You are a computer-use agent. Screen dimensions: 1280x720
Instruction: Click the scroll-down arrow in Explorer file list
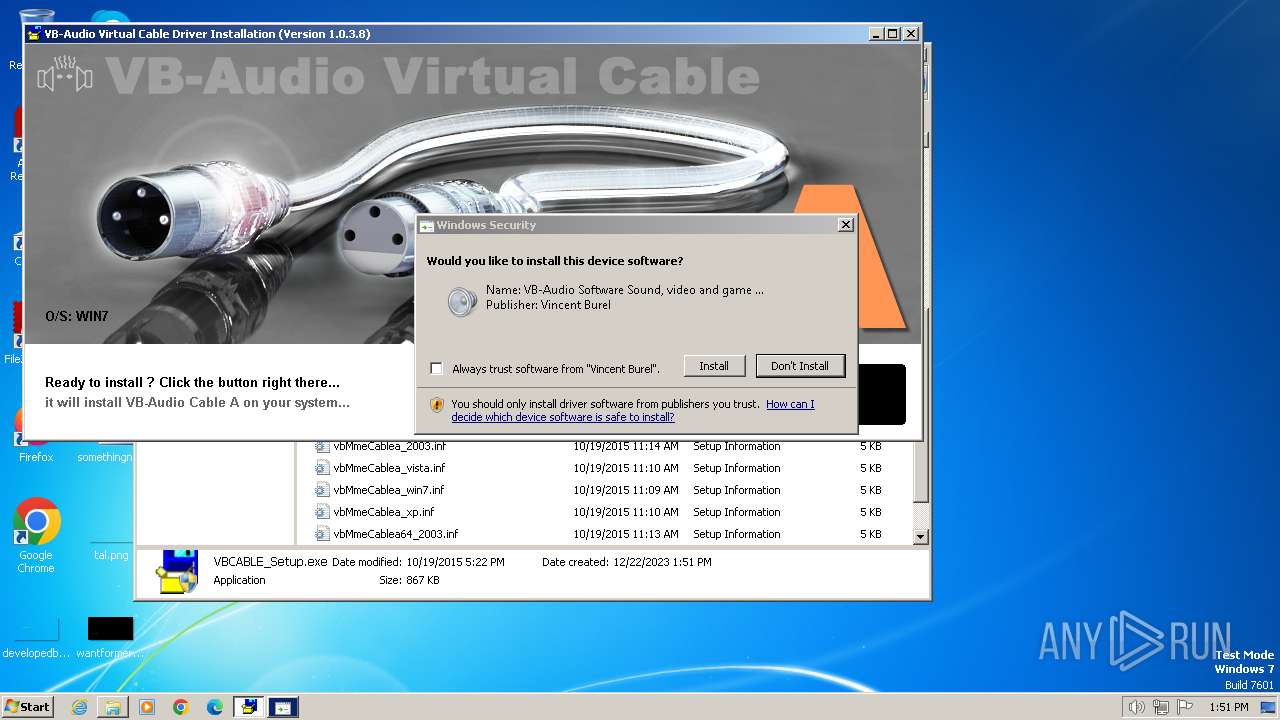tap(921, 537)
